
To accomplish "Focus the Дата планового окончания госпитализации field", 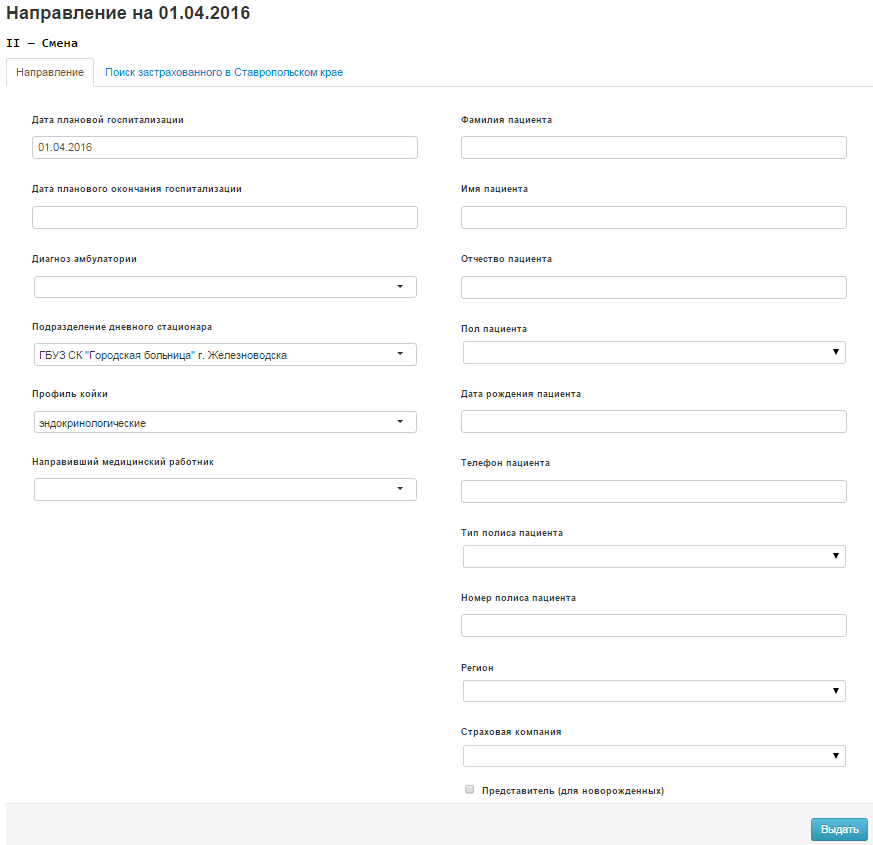I will point(225,218).
